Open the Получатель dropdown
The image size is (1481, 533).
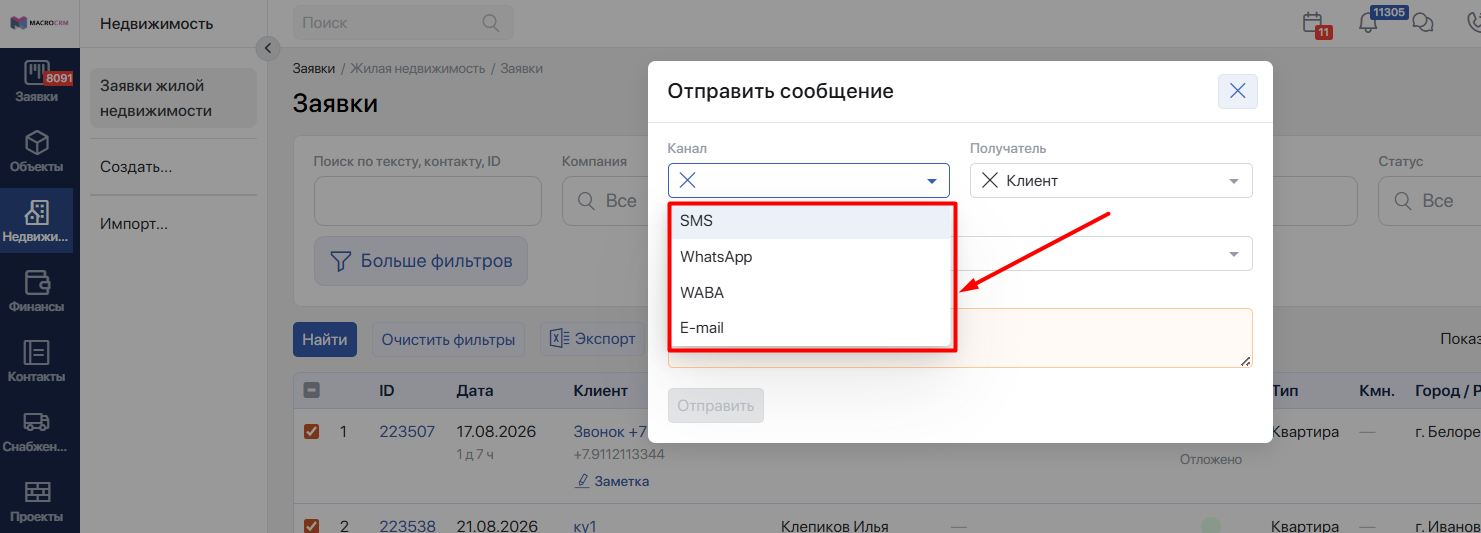click(1111, 181)
